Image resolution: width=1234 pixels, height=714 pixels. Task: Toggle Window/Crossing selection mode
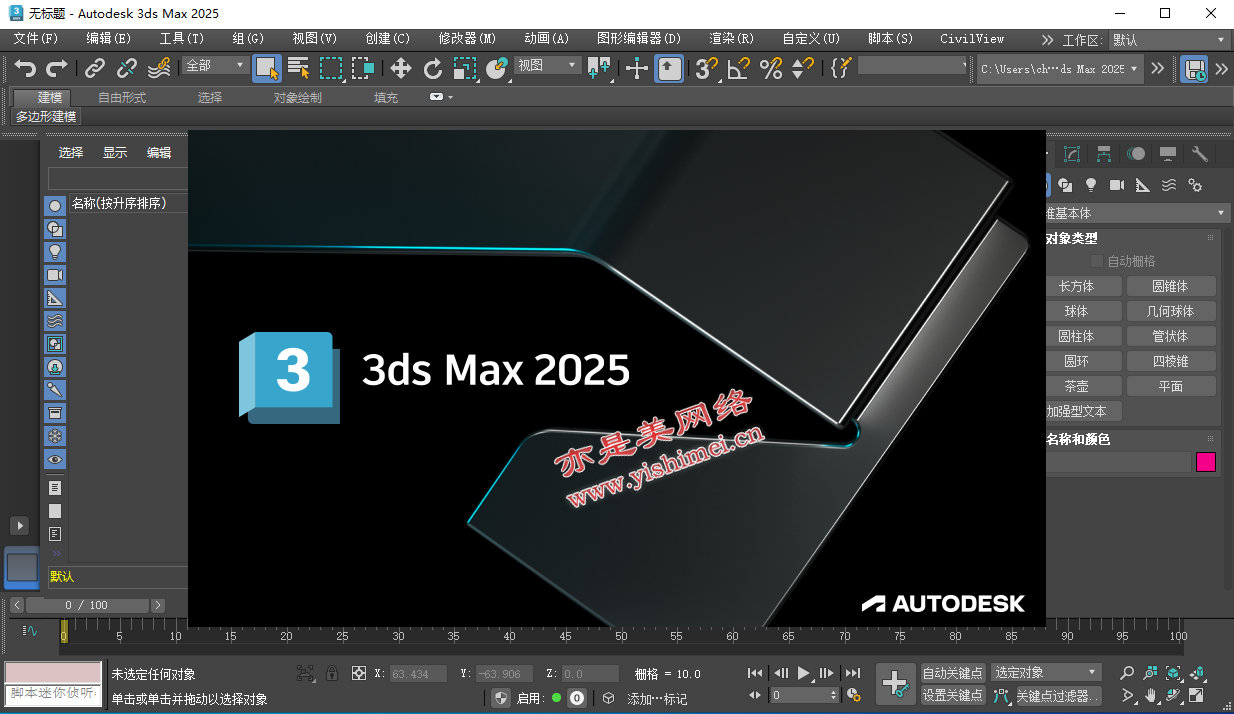363,68
